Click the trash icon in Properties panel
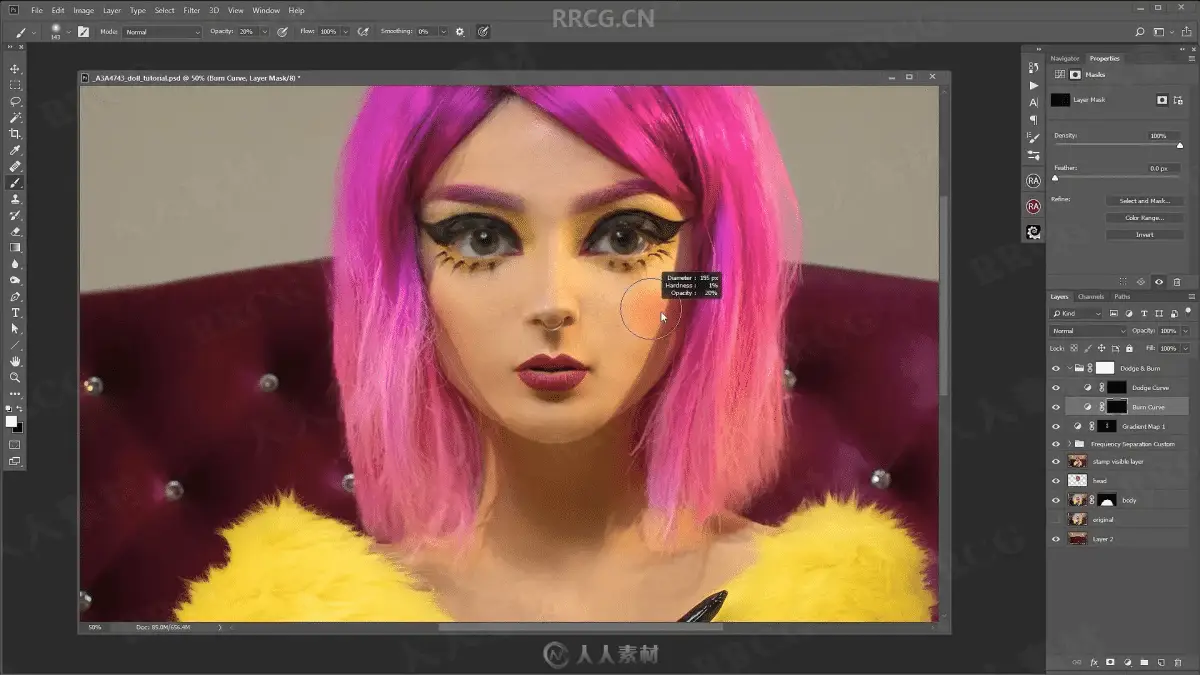1200x675 pixels. click(1177, 282)
